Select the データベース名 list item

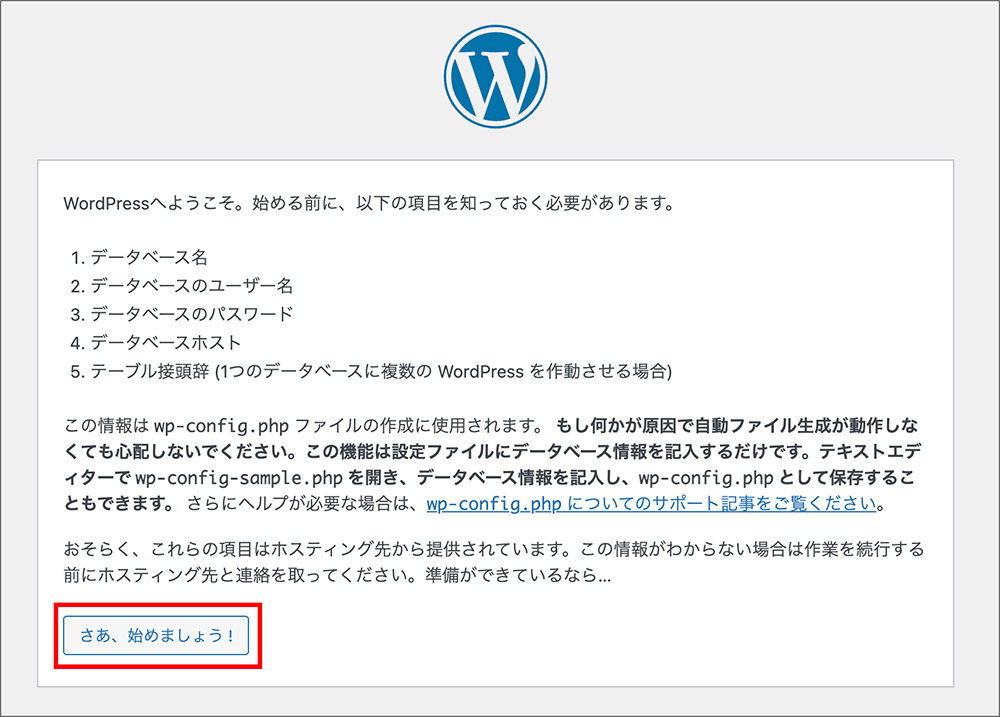(x=140, y=258)
